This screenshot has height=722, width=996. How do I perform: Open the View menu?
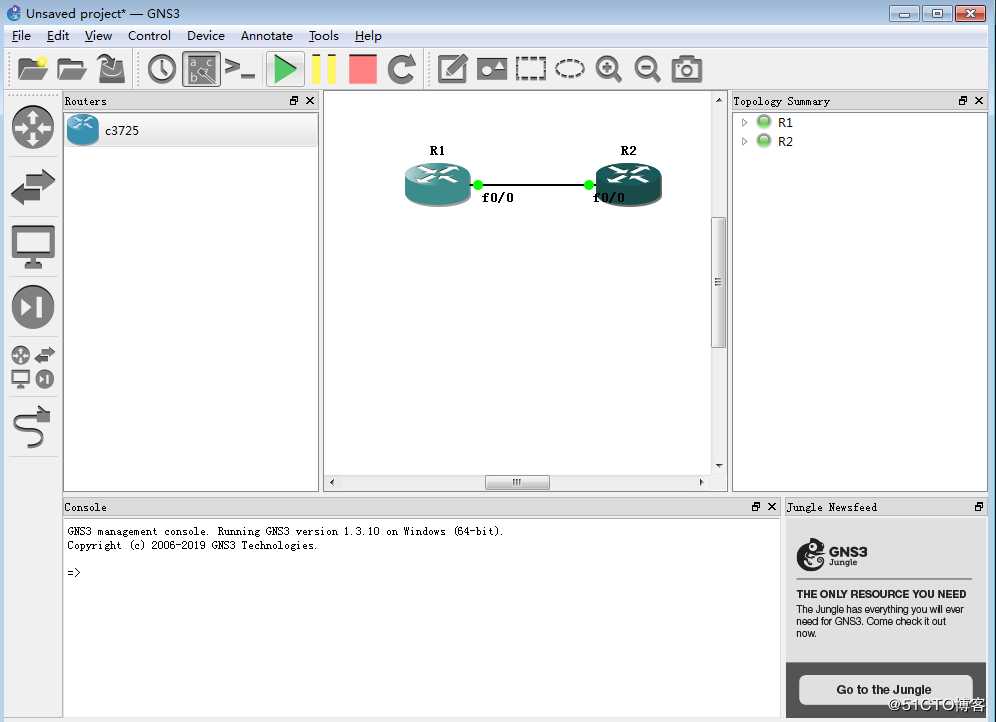tap(98, 36)
